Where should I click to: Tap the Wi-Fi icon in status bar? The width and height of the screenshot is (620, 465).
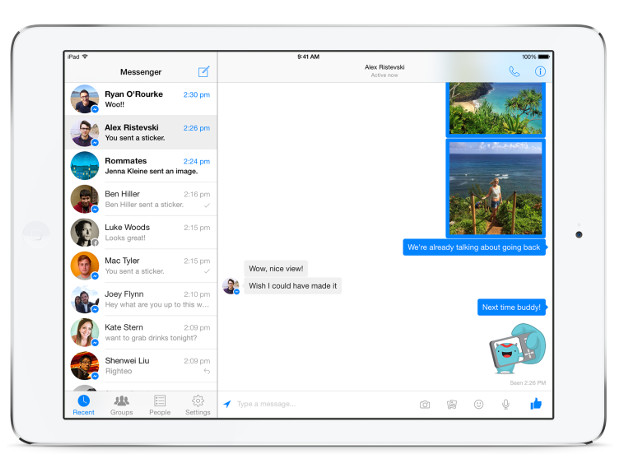pyautogui.click(x=85, y=57)
